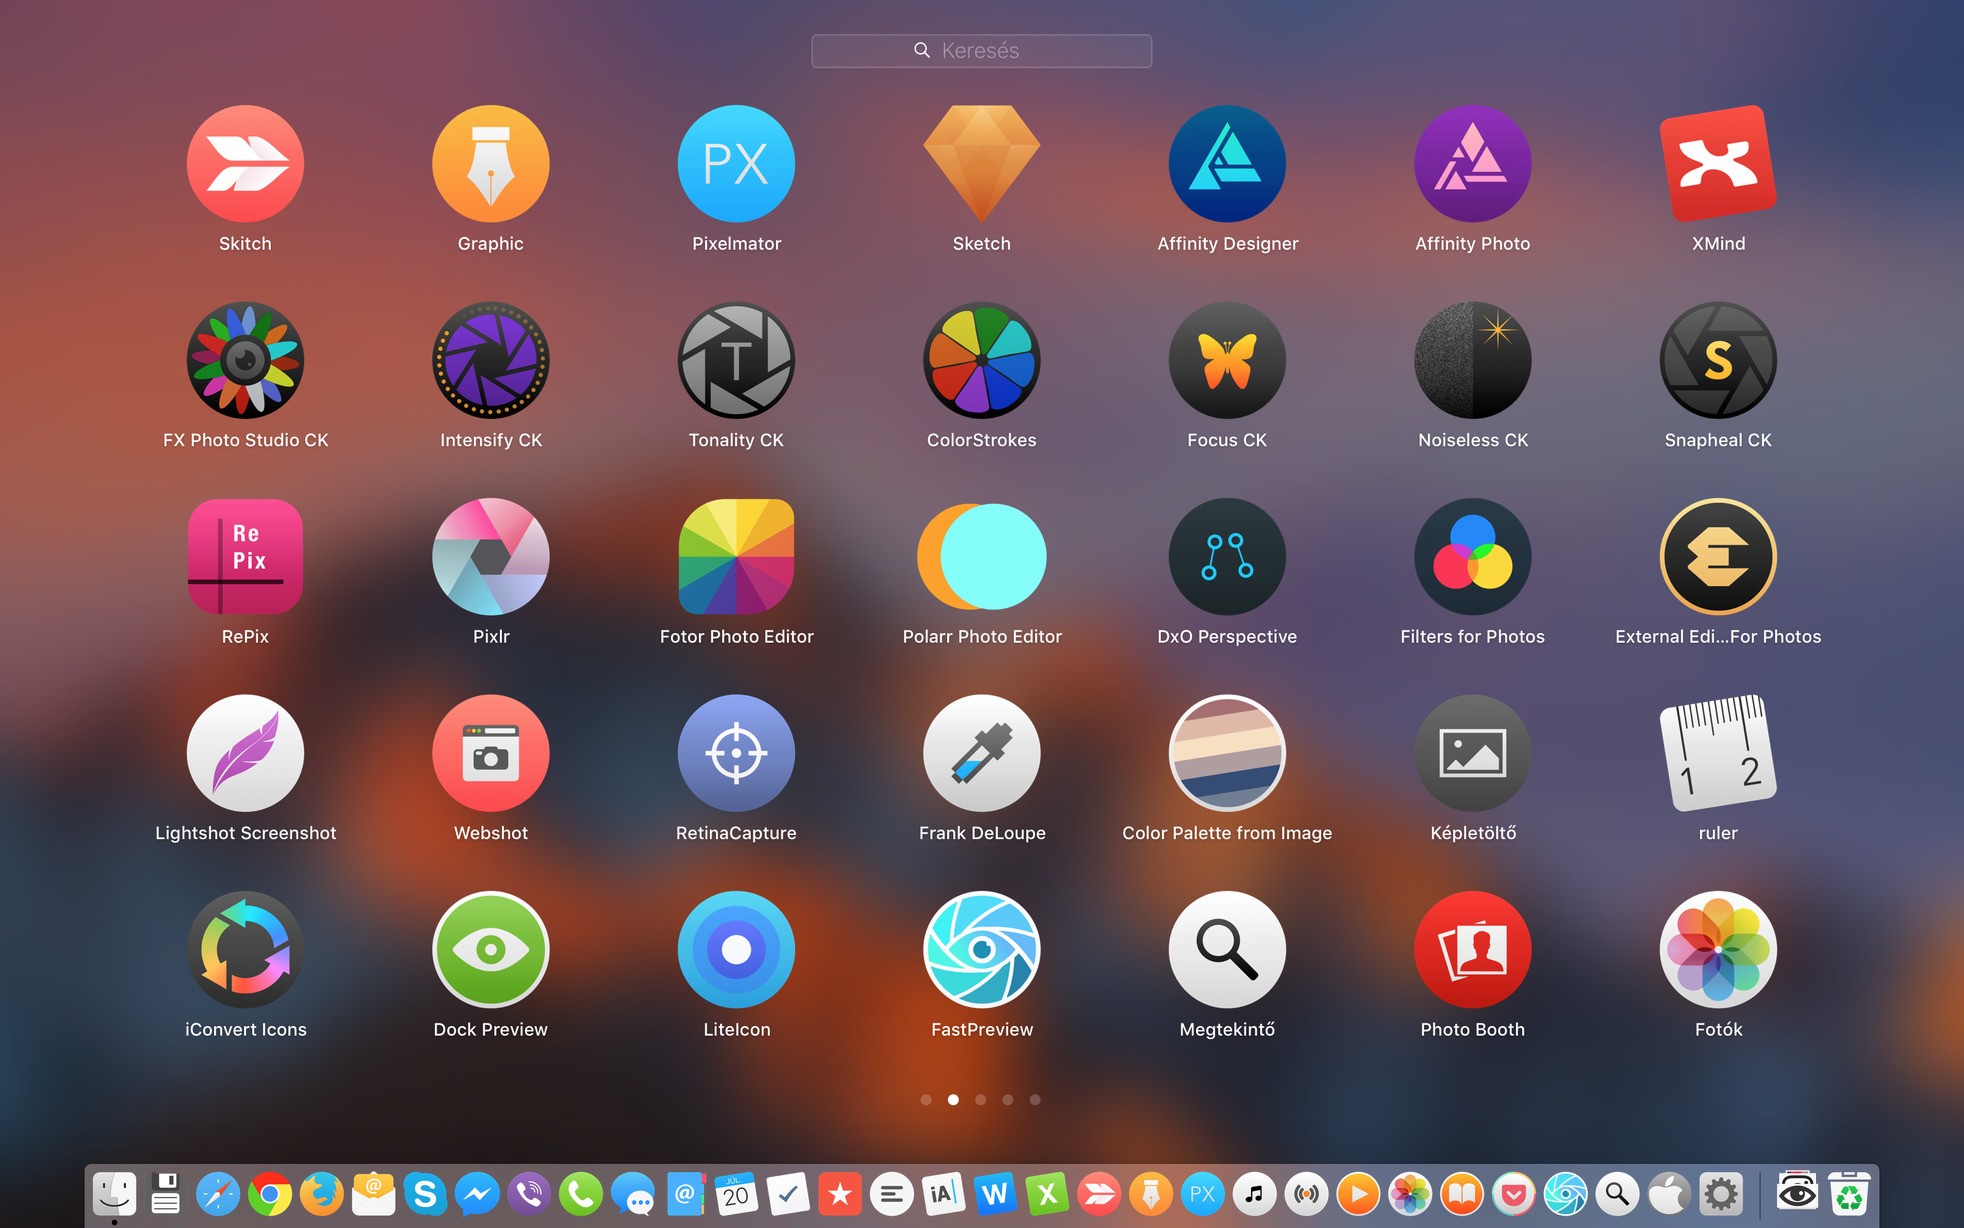Open System Preferences gear in Dock
The image size is (1964, 1228).
pos(1720,1194)
